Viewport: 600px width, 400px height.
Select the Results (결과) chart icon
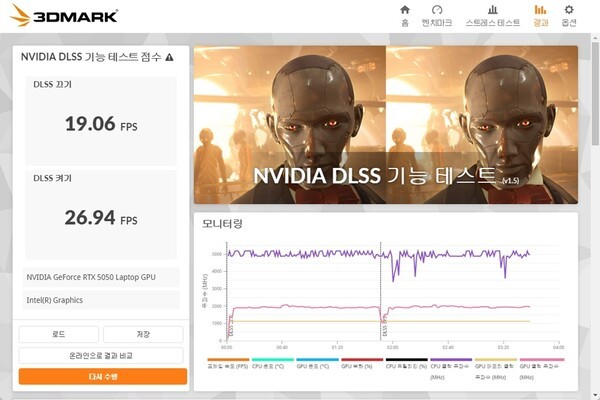click(541, 14)
